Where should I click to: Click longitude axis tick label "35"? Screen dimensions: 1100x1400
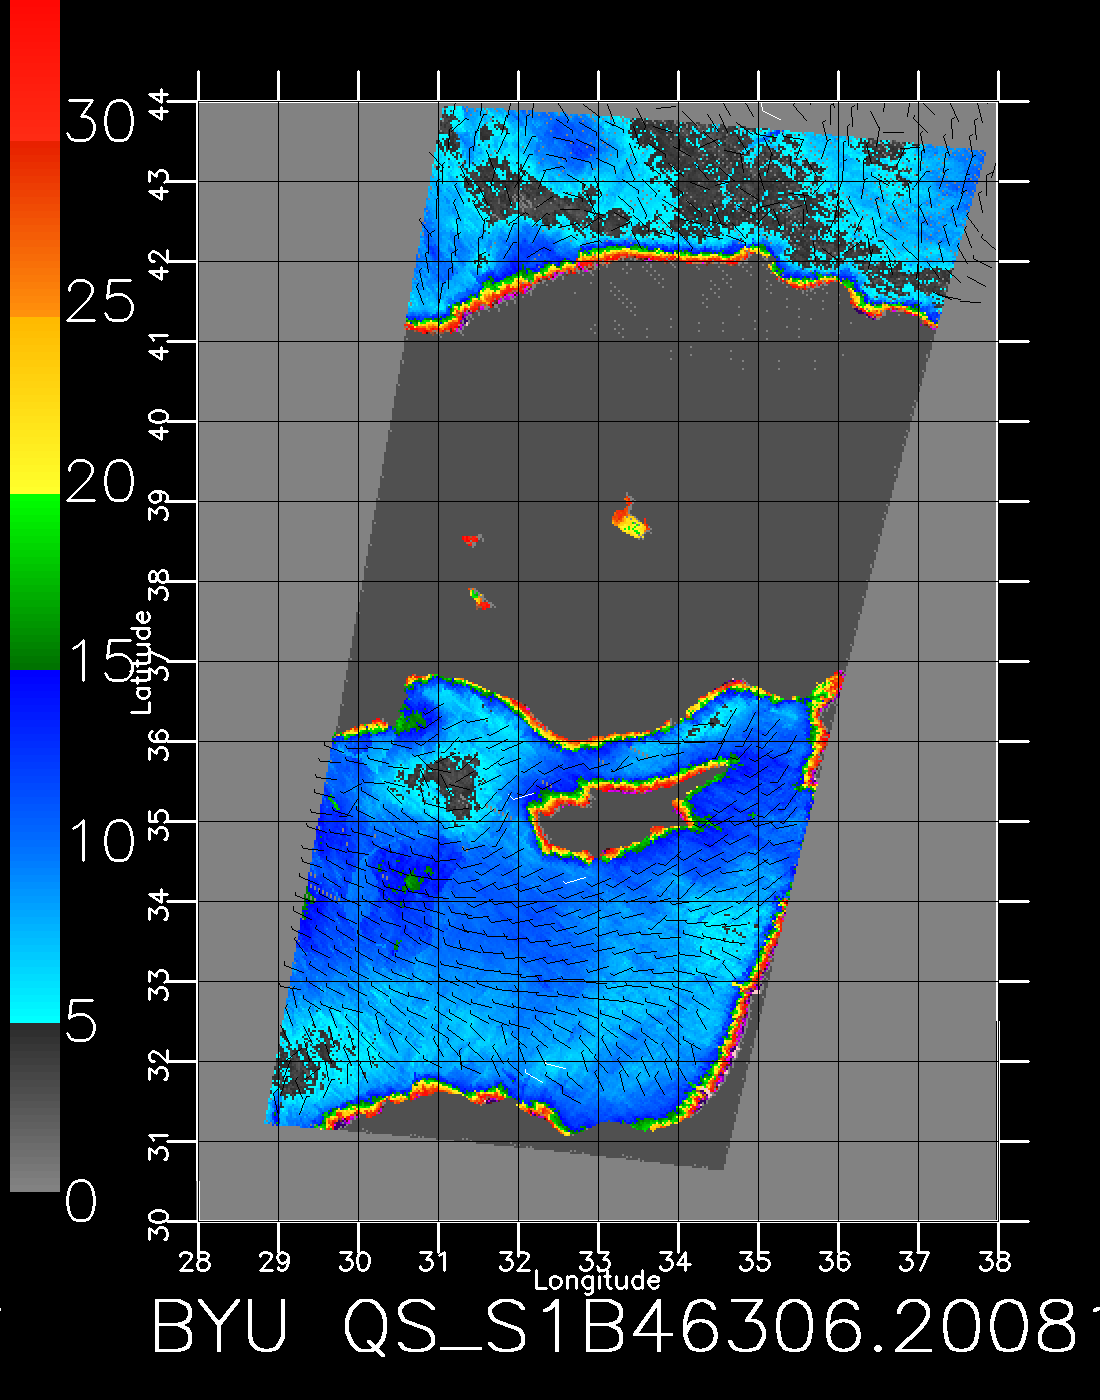[755, 1260]
